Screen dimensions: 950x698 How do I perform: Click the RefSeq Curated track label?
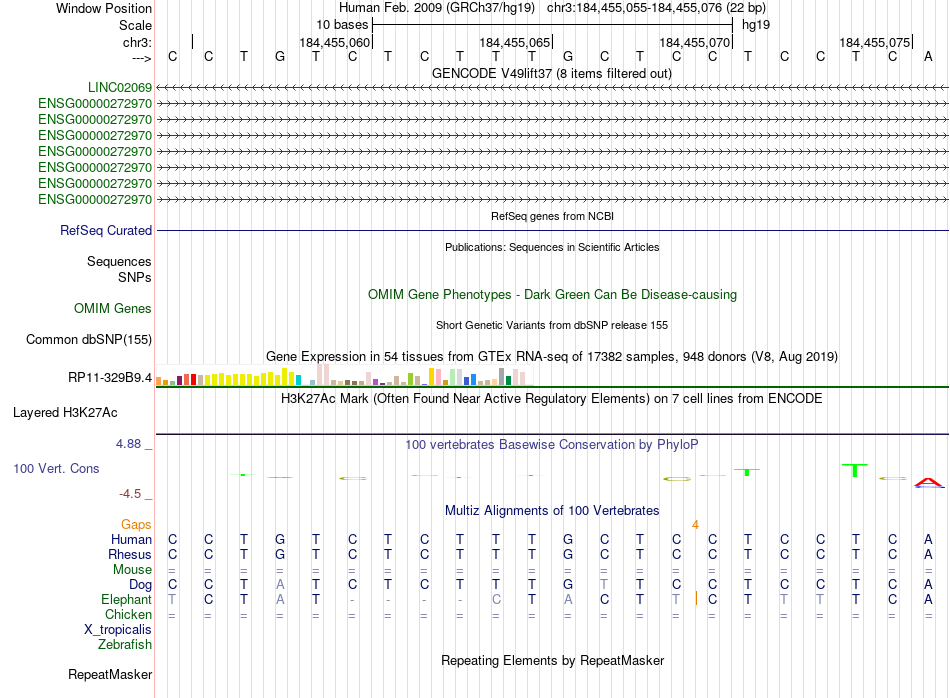(x=106, y=230)
